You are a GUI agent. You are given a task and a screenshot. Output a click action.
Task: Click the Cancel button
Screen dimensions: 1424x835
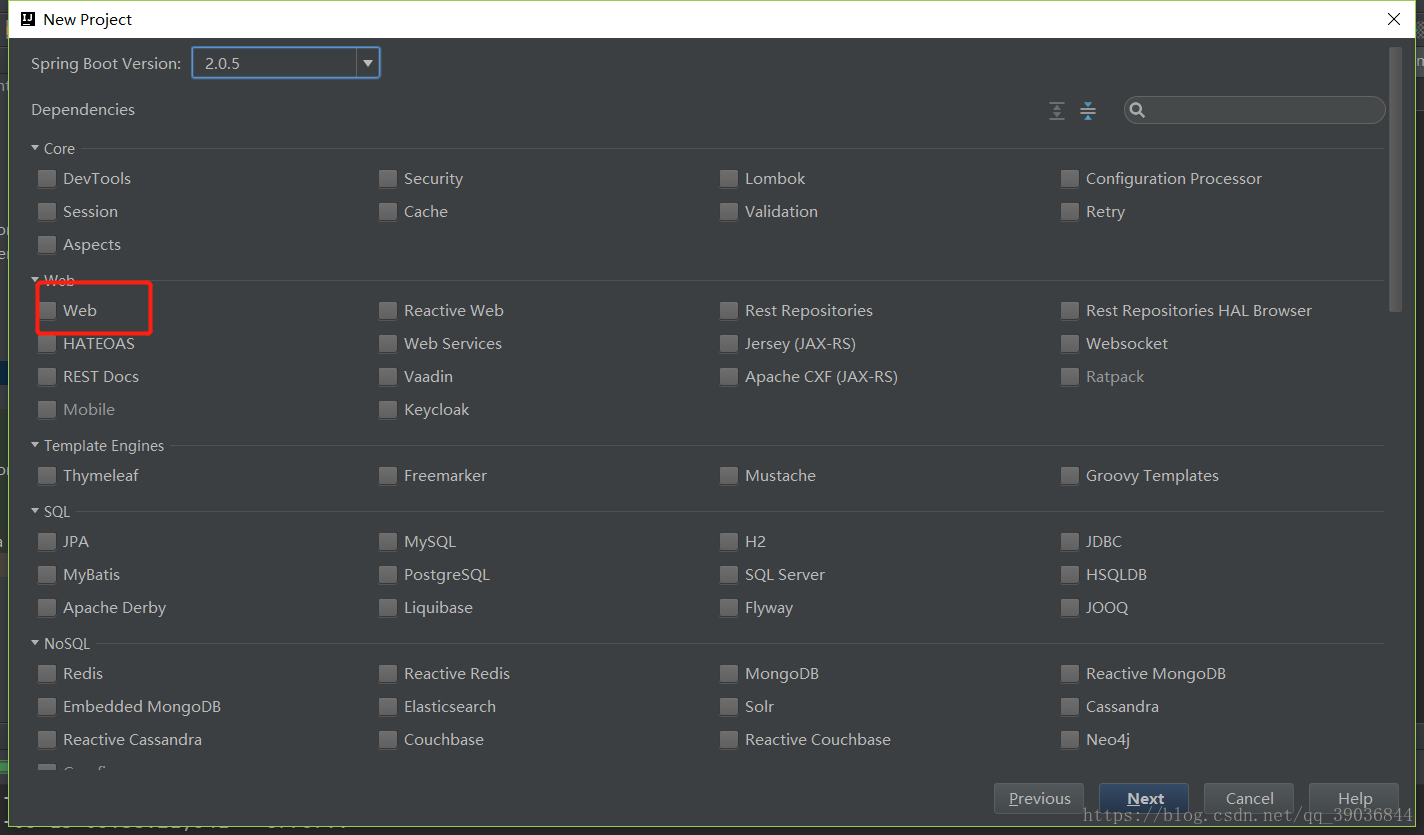1249,798
